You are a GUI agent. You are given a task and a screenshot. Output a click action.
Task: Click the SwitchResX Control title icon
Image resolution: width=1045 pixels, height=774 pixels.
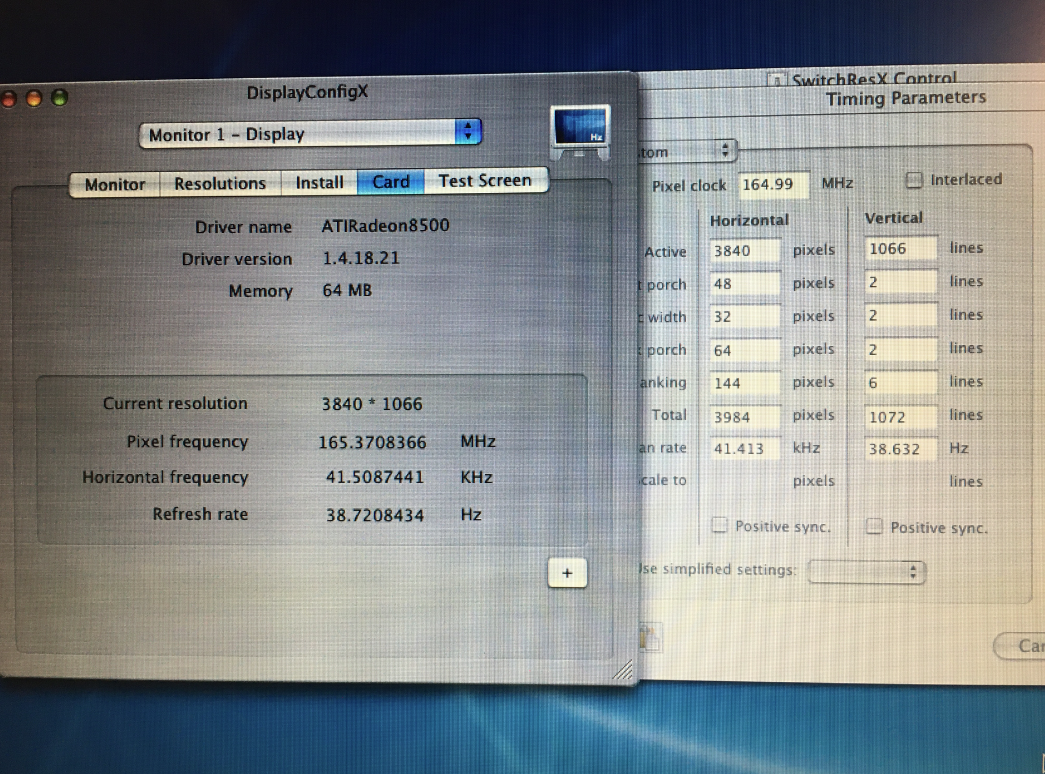[x=776, y=81]
